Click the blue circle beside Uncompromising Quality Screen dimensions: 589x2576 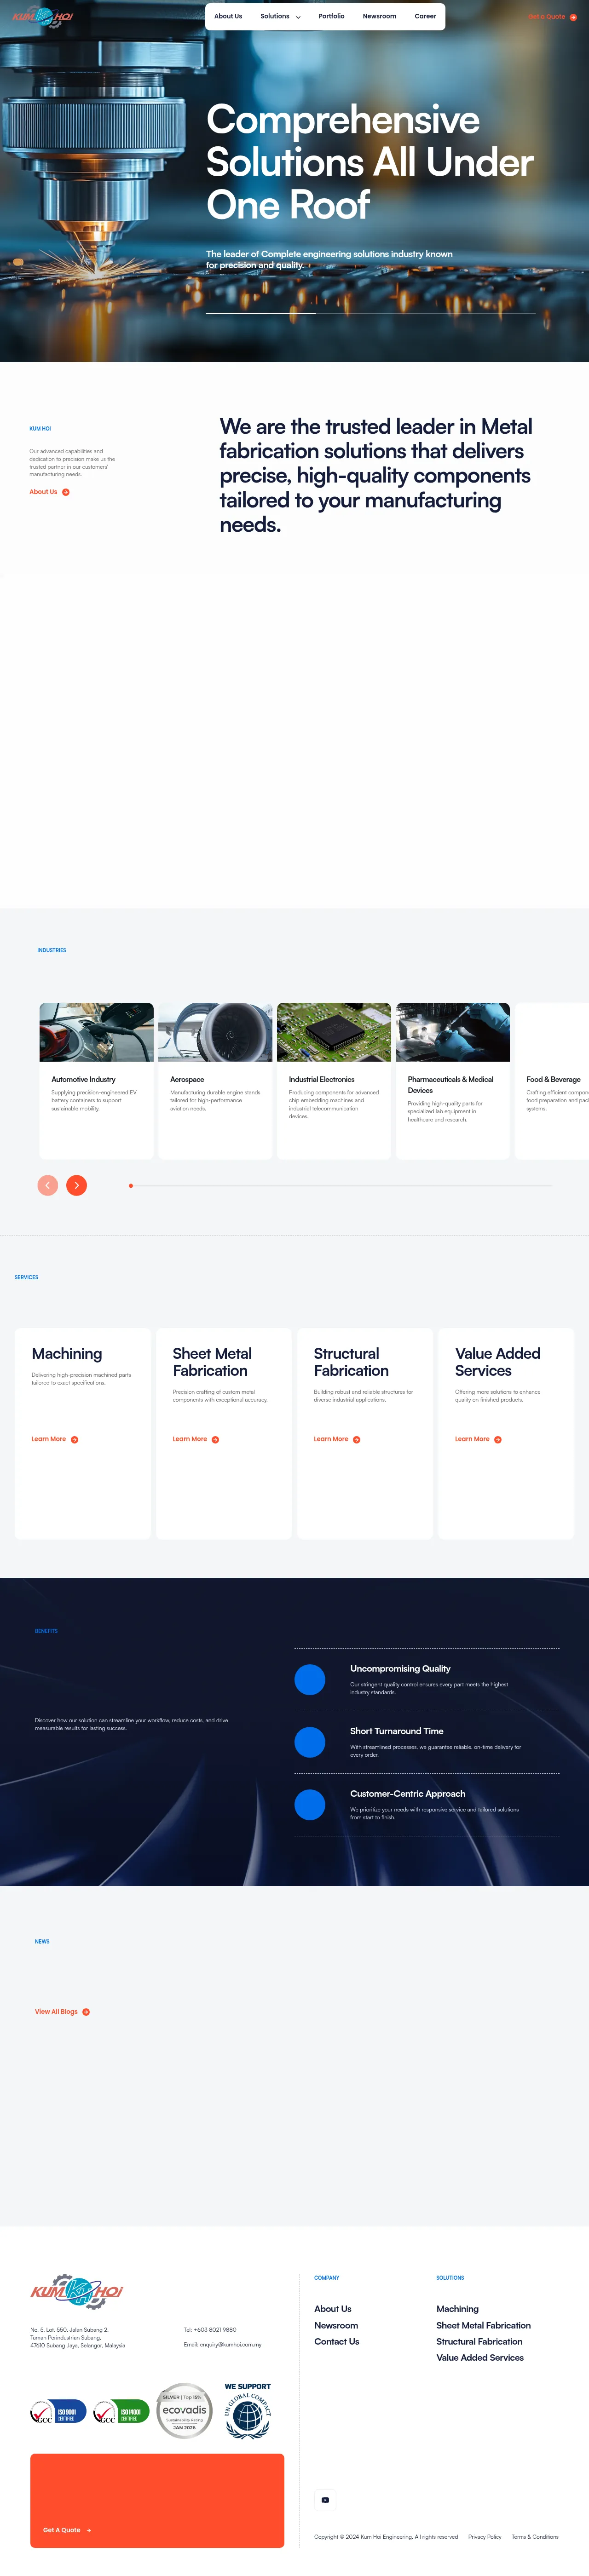click(310, 1679)
